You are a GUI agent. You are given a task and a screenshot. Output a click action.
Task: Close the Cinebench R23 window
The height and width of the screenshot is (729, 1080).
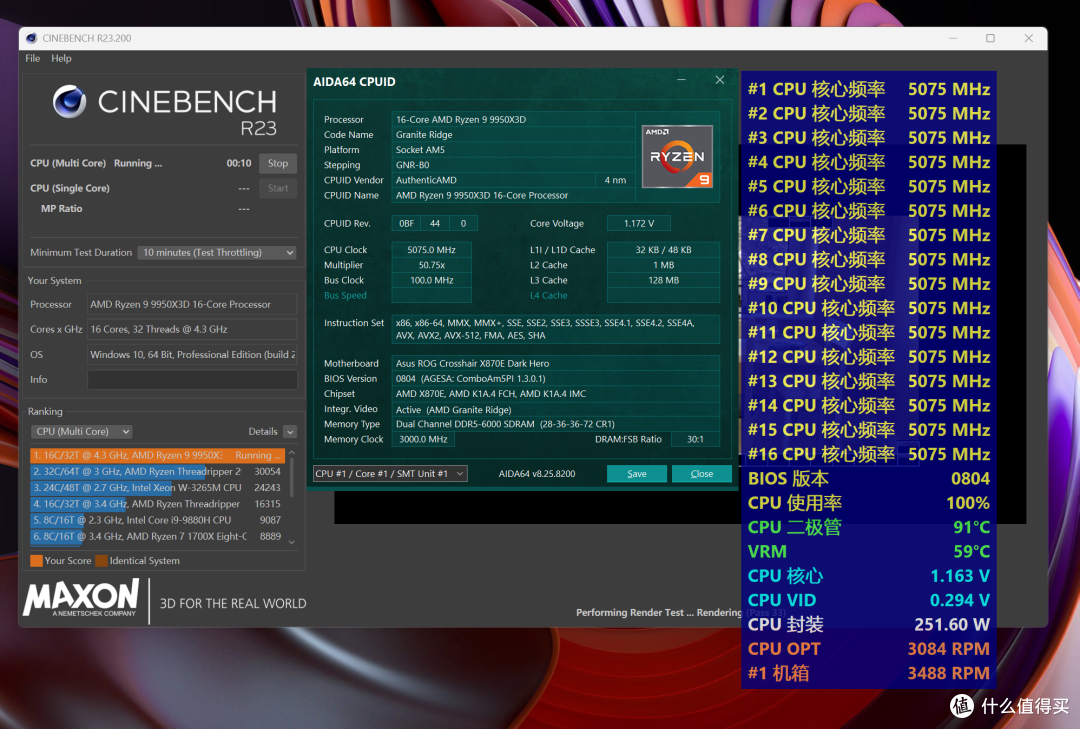pos(1028,38)
